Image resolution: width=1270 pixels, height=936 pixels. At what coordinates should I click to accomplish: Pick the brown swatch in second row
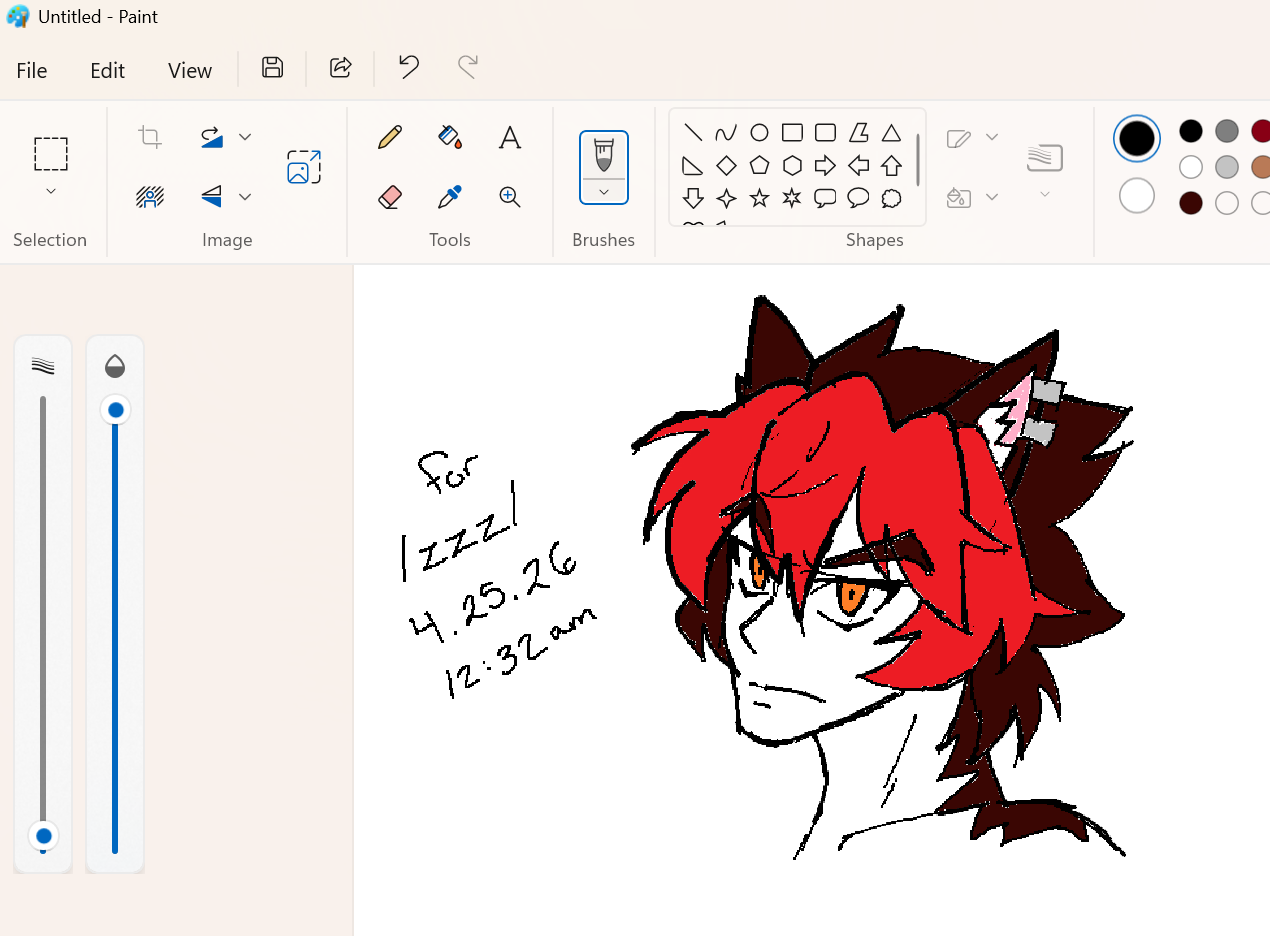1261,167
